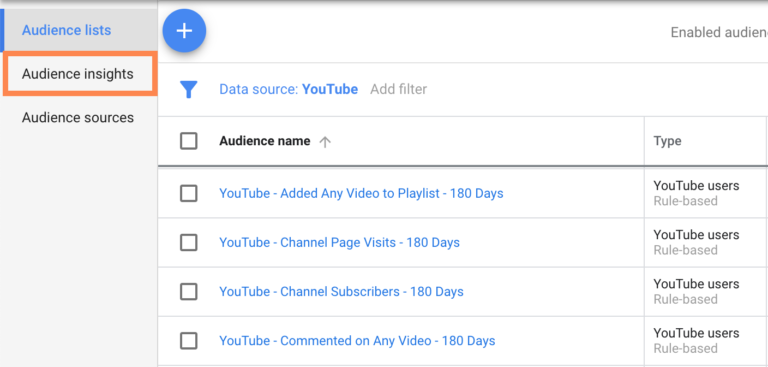Image resolution: width=768 pixels, height=367 pixels.
Task: Check the Channel Page Visits row checkbox
Action: [x=189, y=243]
